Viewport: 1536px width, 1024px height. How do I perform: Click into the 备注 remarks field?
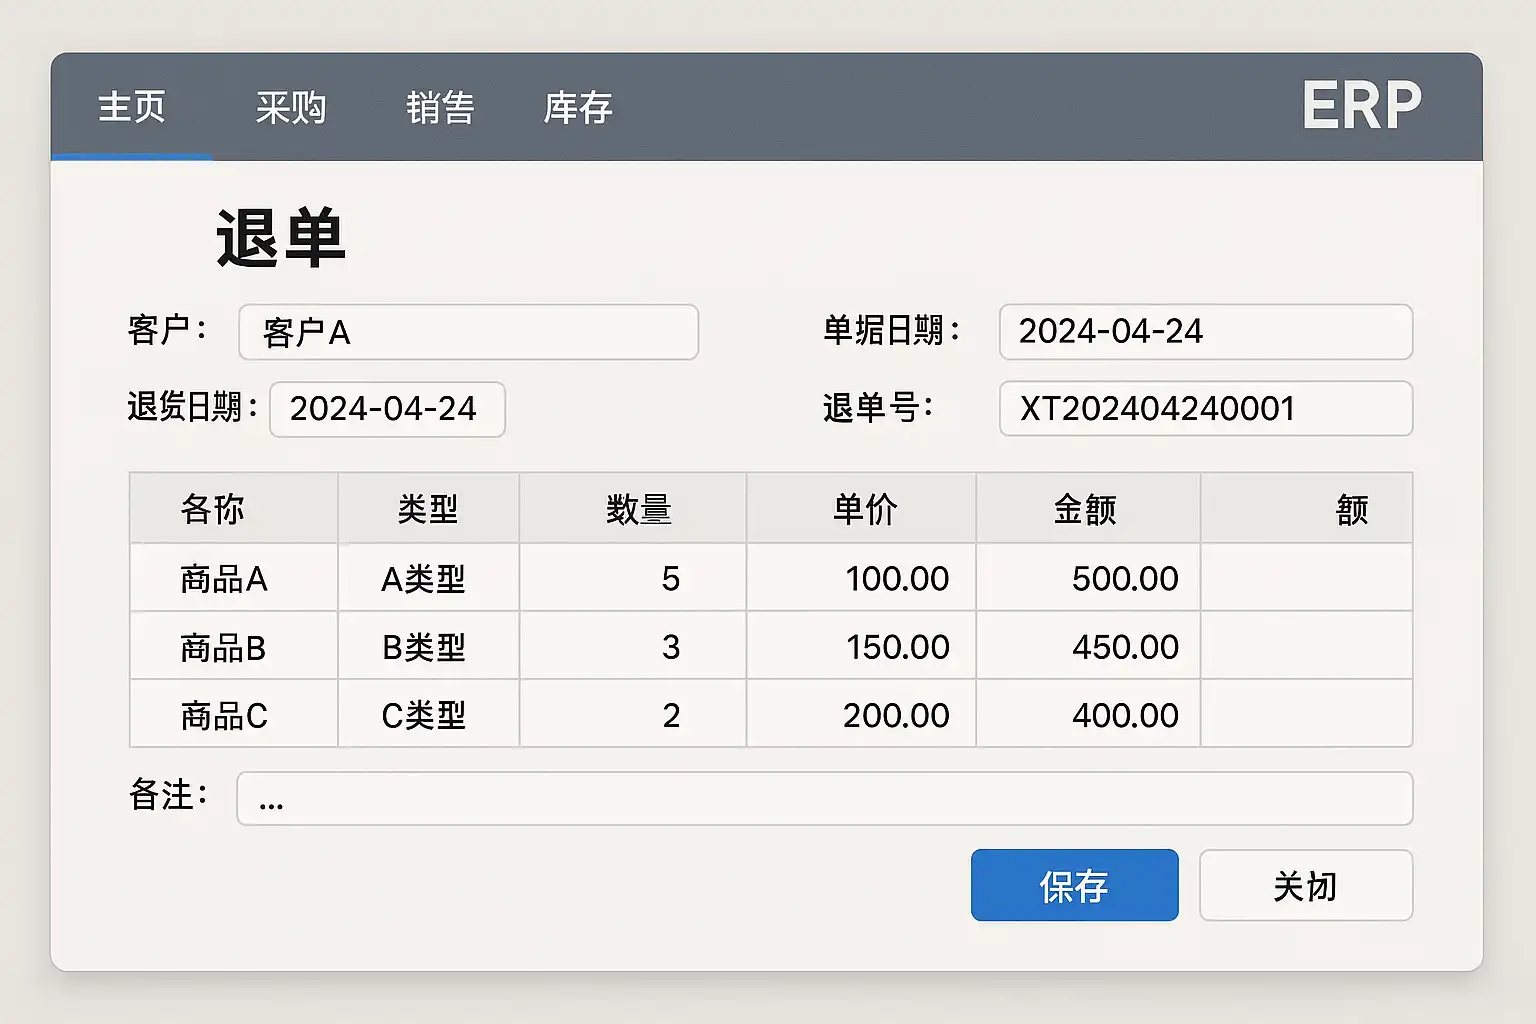click(x=824, y=798)
